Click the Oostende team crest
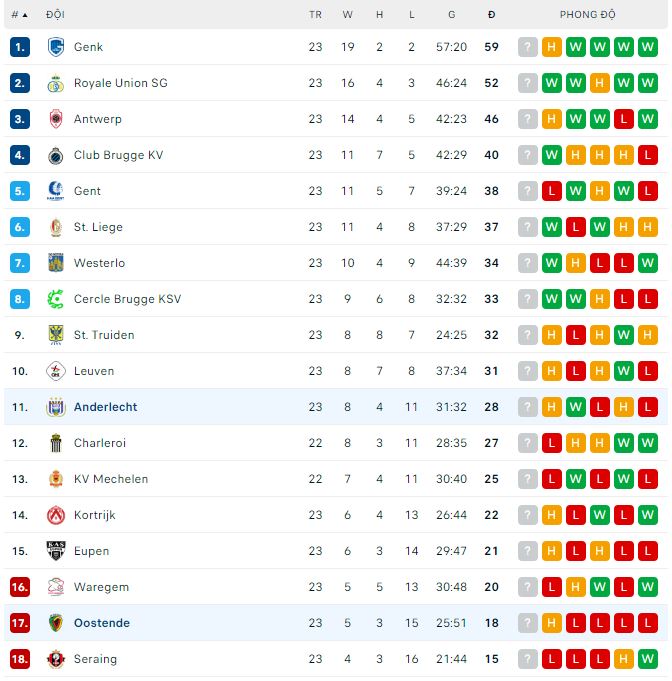Image resolution: width=672 pixels, height=681 pixels. (56, 623)
